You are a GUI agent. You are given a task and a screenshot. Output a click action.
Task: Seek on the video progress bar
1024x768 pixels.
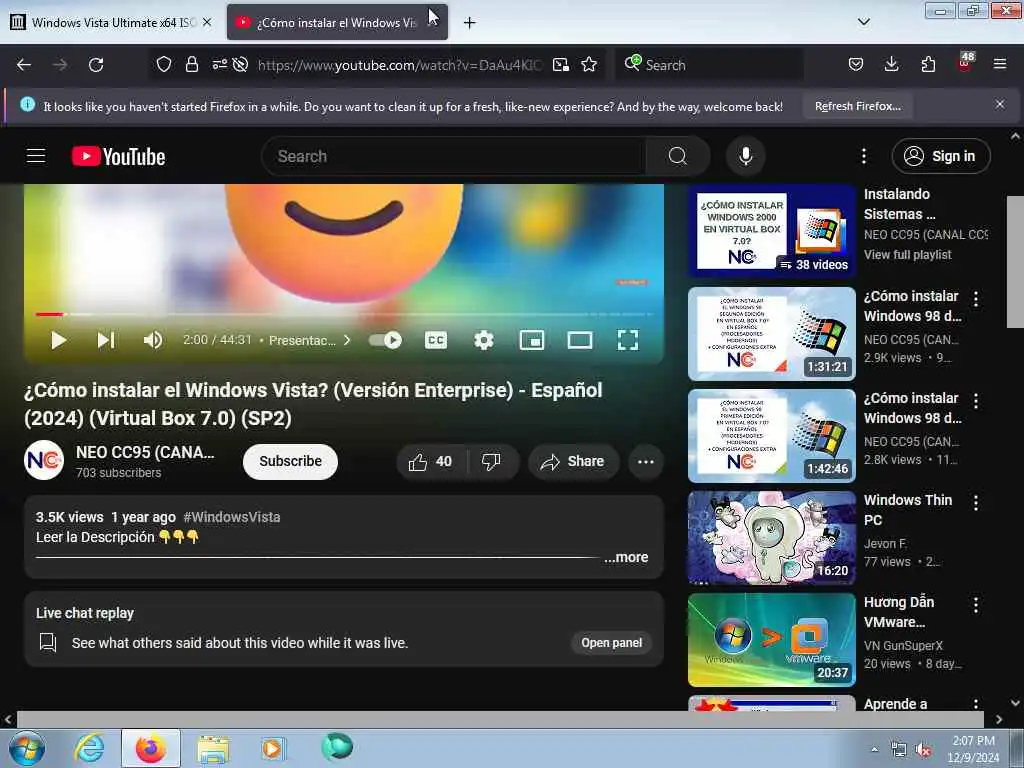(344, 315)
